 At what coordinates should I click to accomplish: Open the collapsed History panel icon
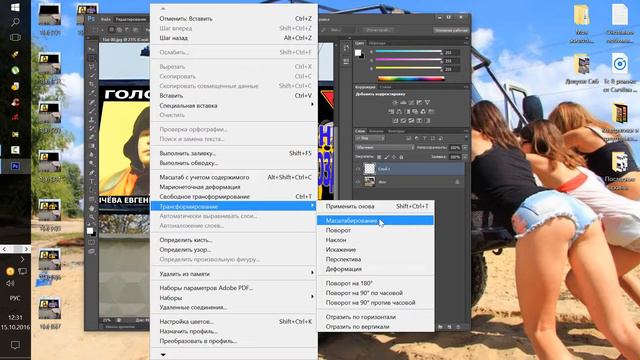point(346,48)
